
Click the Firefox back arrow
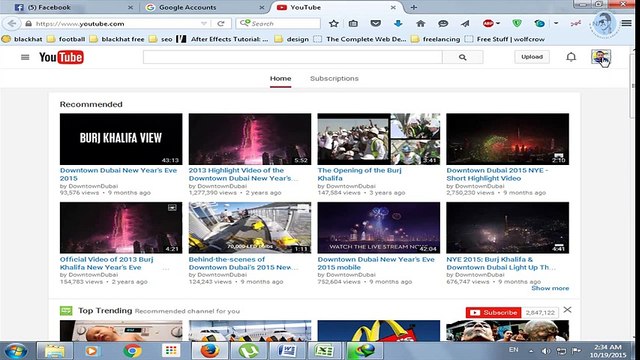[x=12, y=23]
